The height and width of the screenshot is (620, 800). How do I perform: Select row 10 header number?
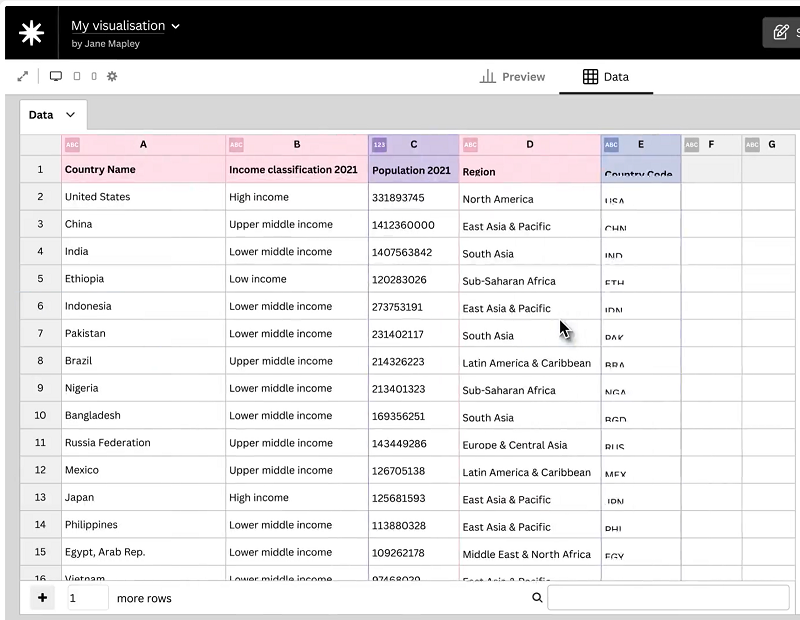pos(40,415)
